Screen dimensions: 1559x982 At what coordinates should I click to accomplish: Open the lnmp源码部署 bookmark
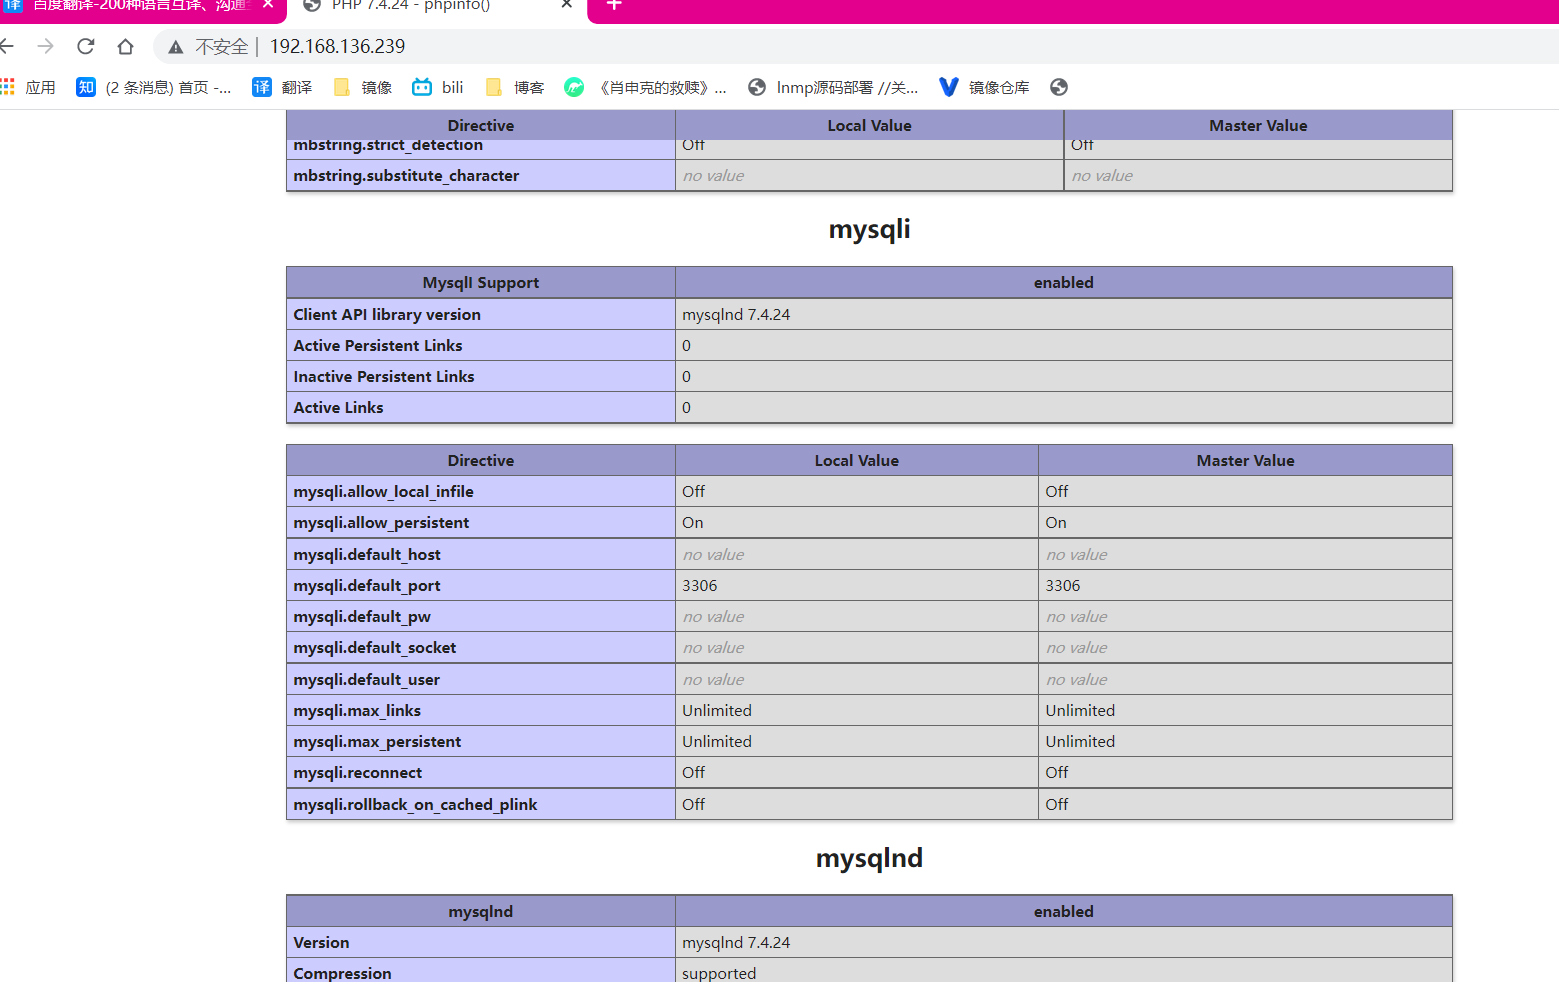833,87
